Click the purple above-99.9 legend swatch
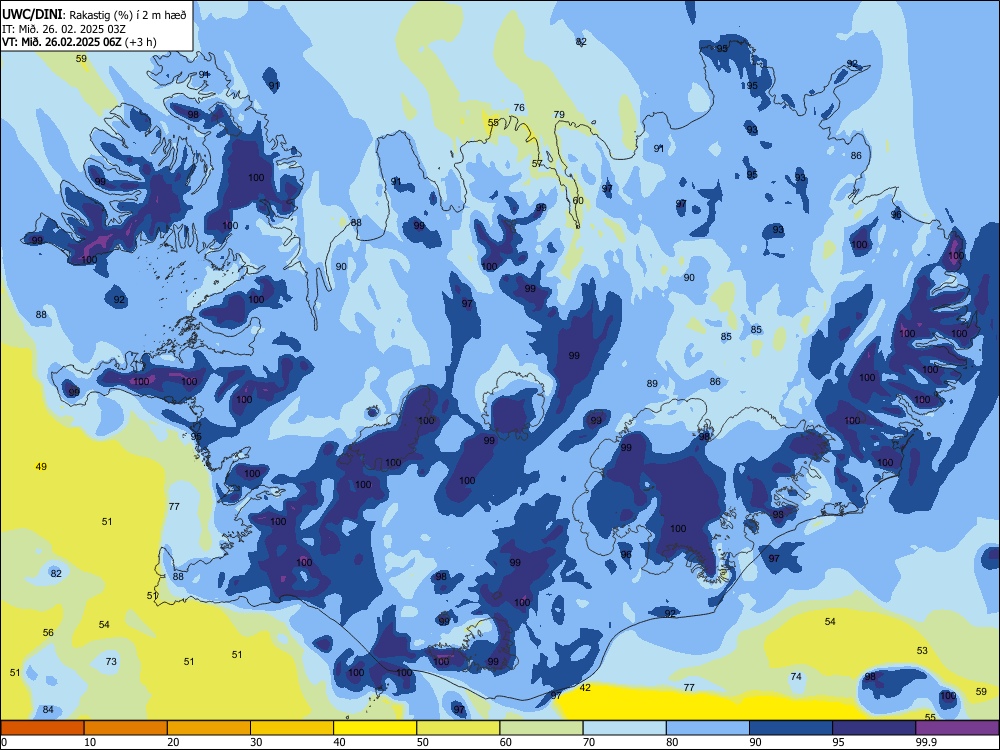 (x=957, y=728)
